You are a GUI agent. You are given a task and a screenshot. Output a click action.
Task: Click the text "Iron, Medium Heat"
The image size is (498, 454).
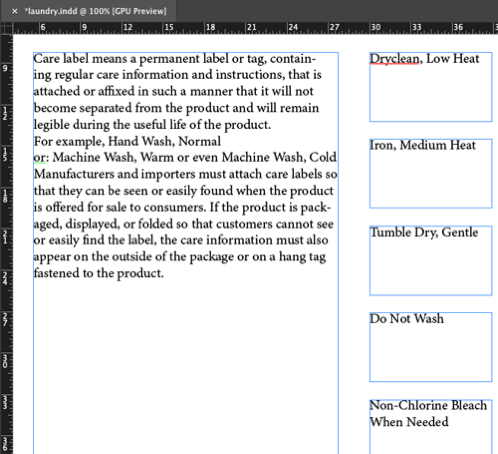click(x=423, y=145)
